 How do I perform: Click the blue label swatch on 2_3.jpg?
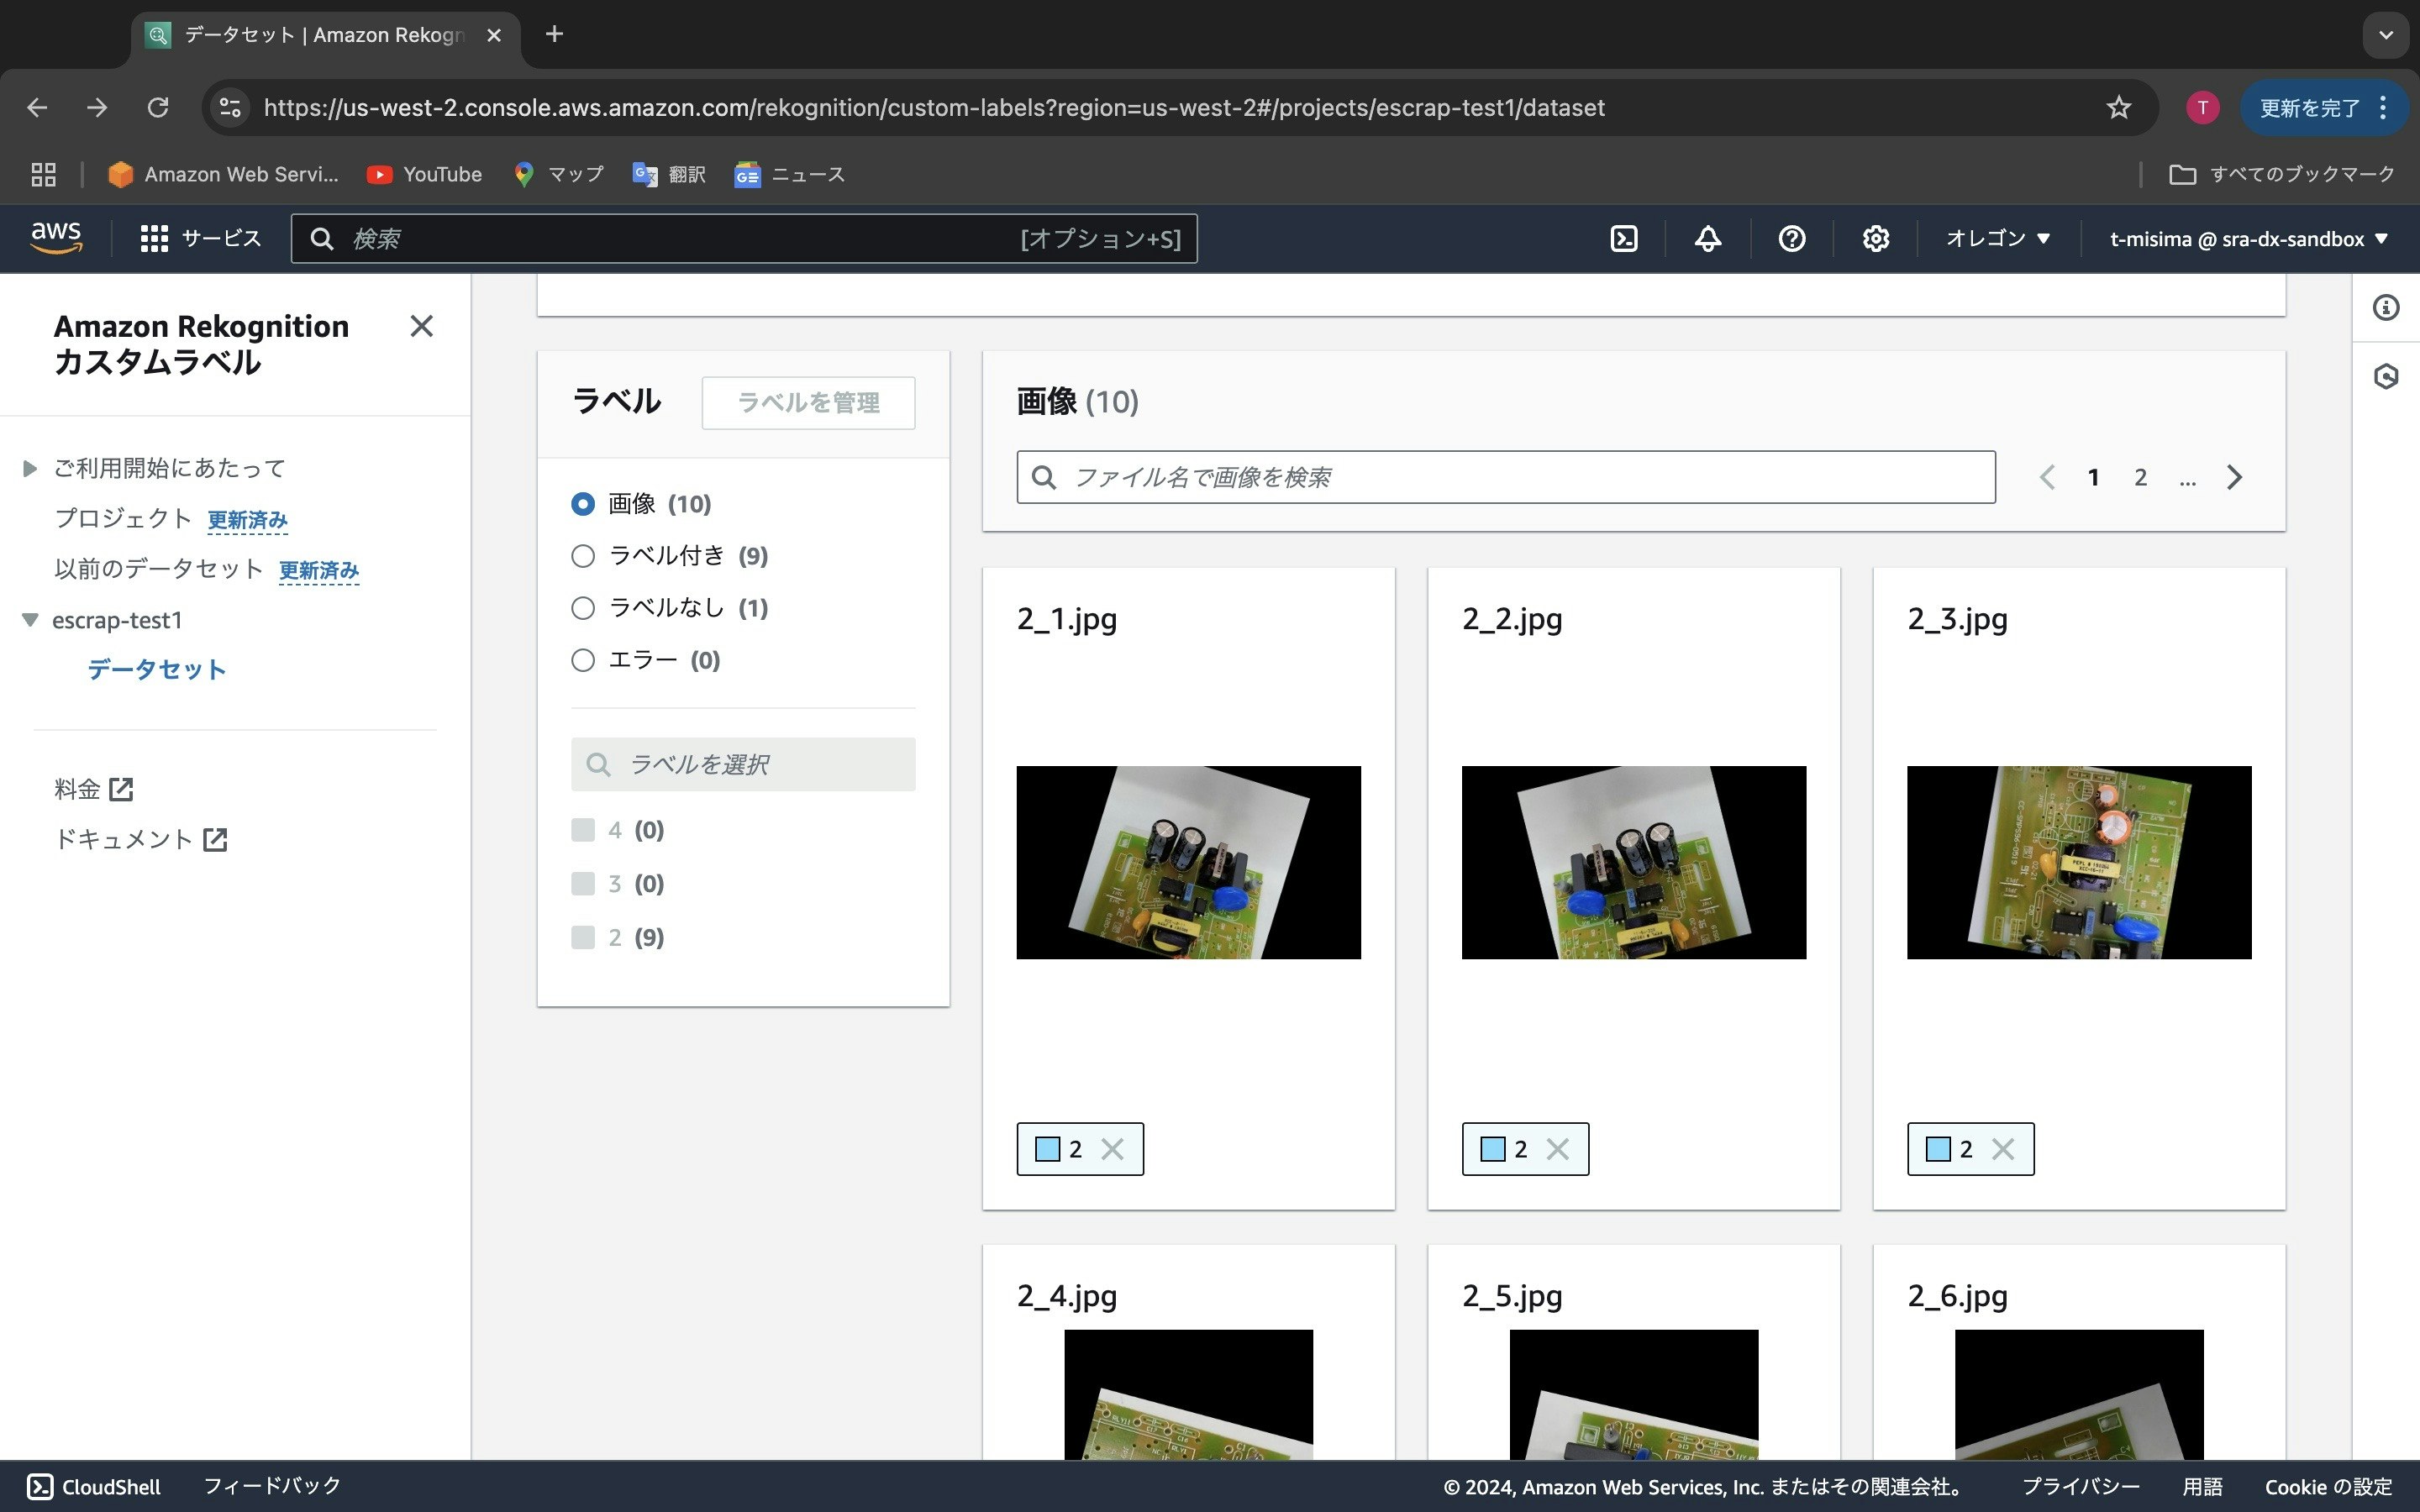coord(1938,1149)
